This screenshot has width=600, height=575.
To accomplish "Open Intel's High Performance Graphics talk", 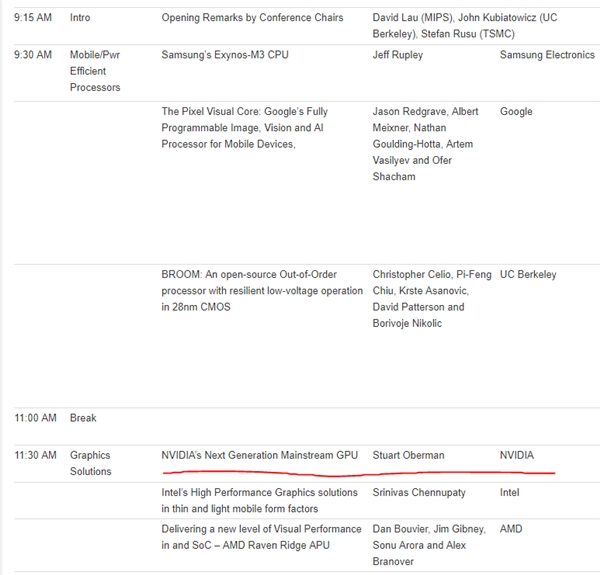I will click(259, 500).
